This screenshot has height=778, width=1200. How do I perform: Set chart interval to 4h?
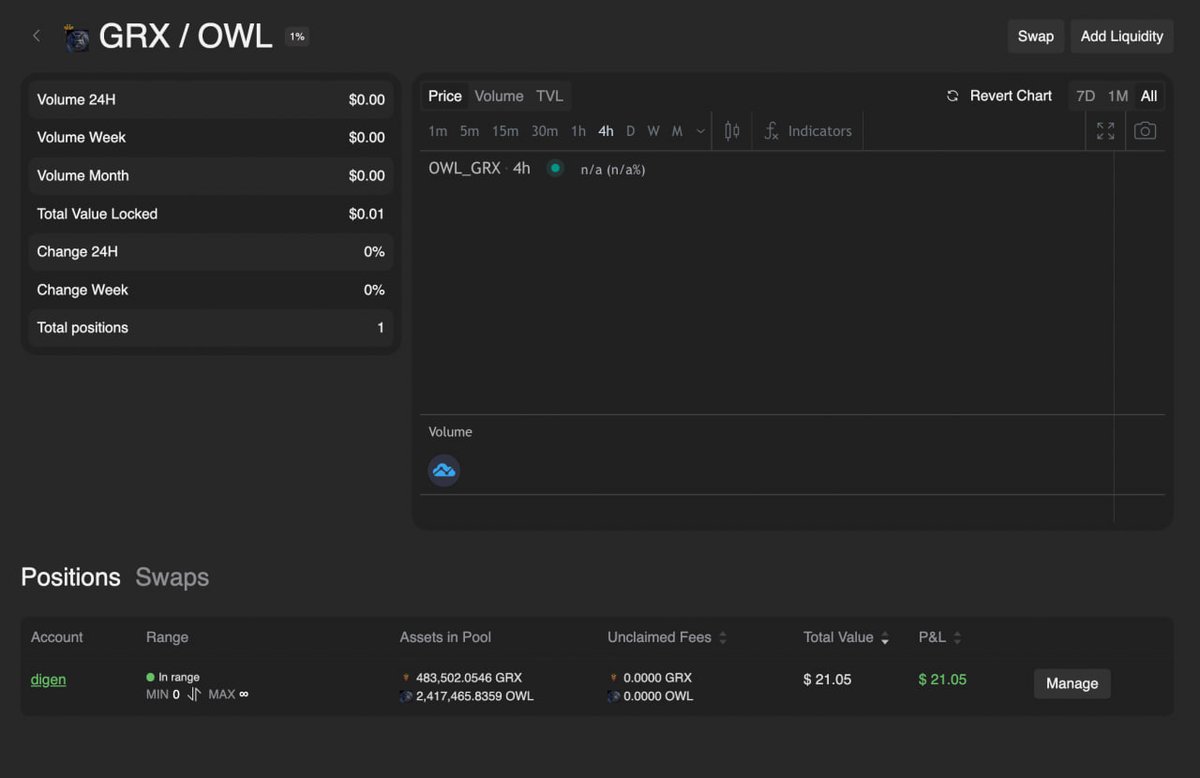606,131
